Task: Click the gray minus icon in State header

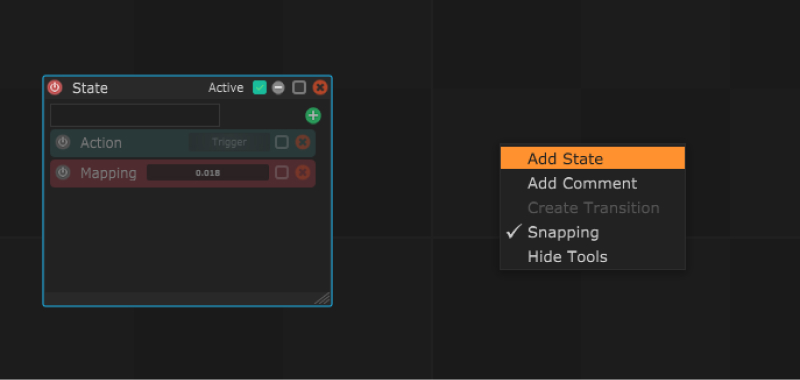Action: tap(278, 88)
